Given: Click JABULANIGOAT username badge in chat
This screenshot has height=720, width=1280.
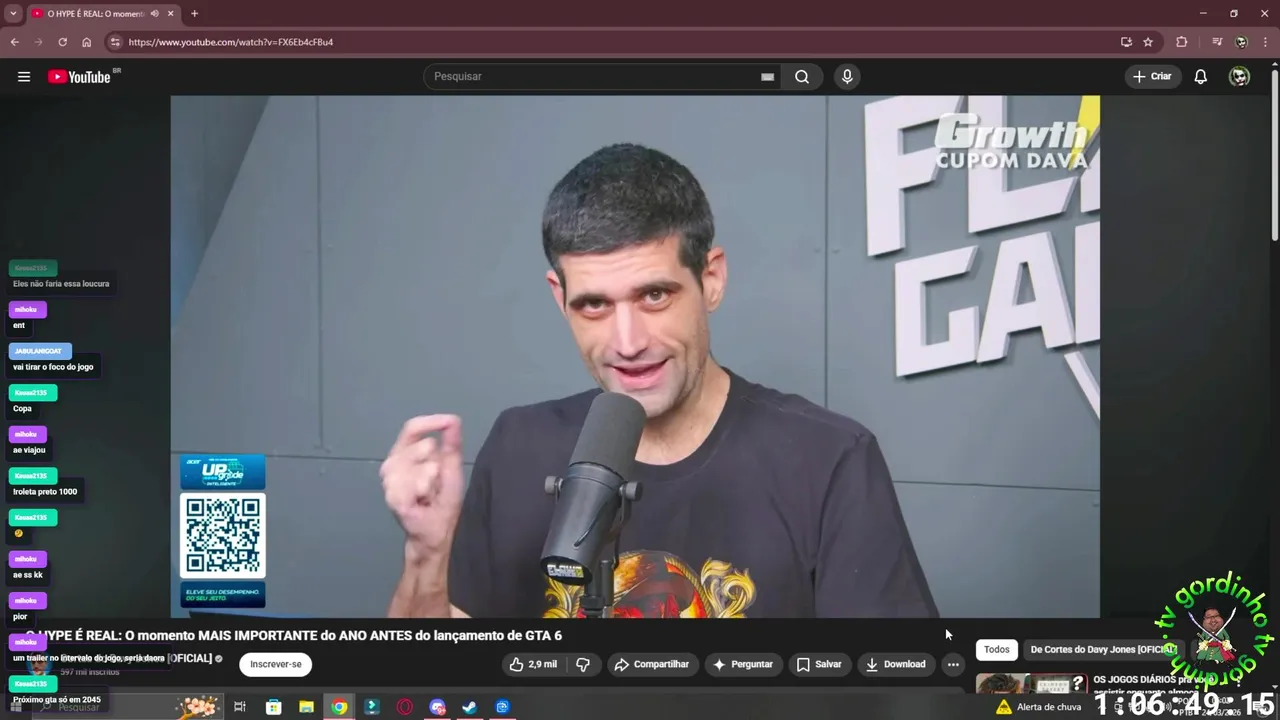Looking at the screenshot, I should pyautogui.click(x=39, y=351).
